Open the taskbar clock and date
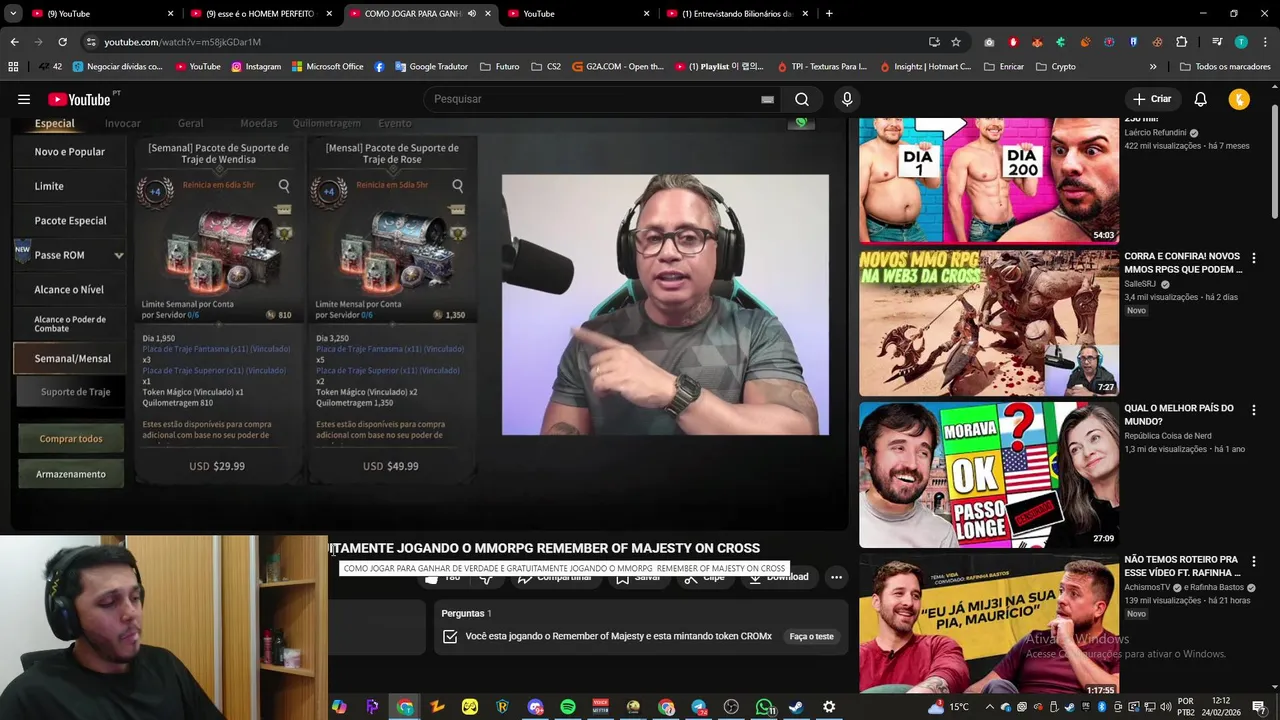Screen dimensions: 1280x720 pos(1220,707)
